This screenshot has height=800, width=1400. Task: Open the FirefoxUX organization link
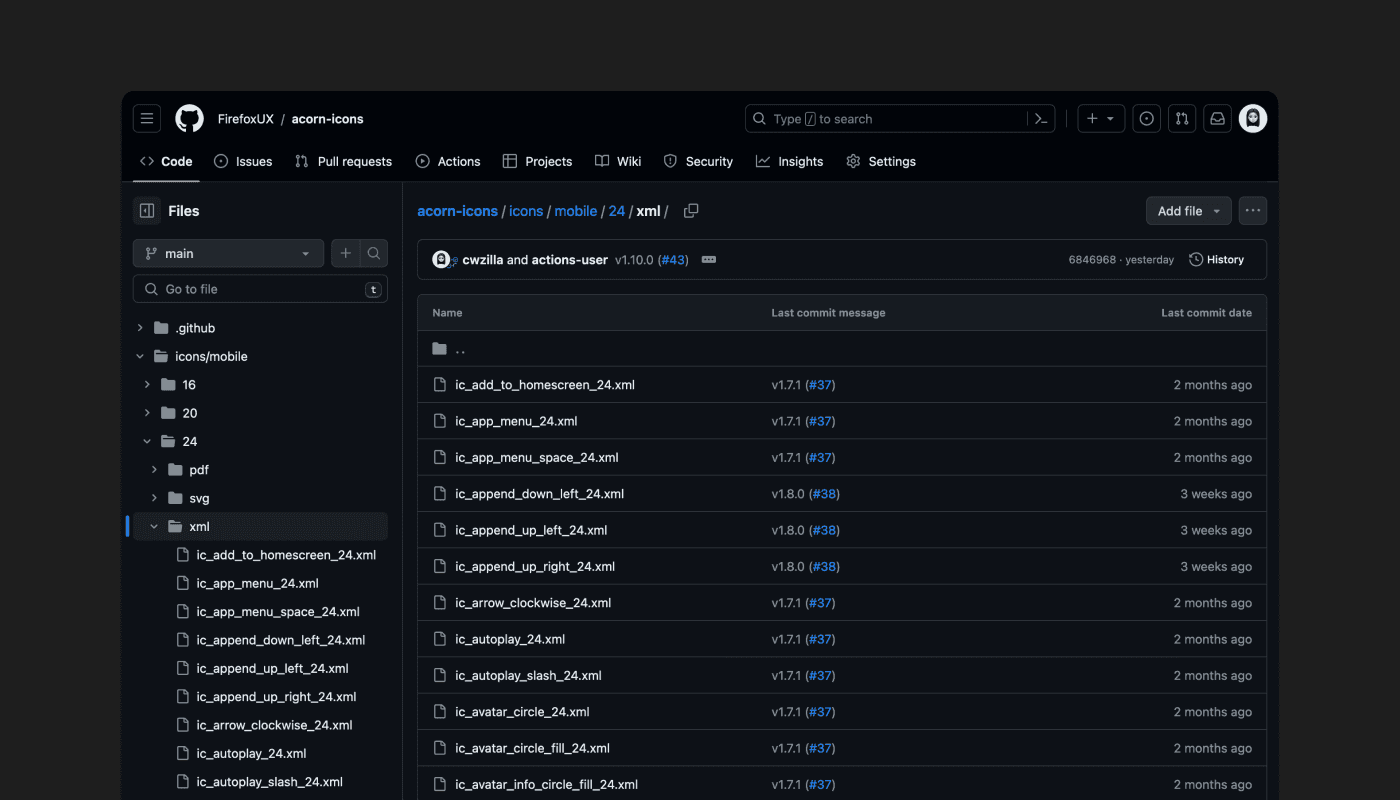click(246, 119)
